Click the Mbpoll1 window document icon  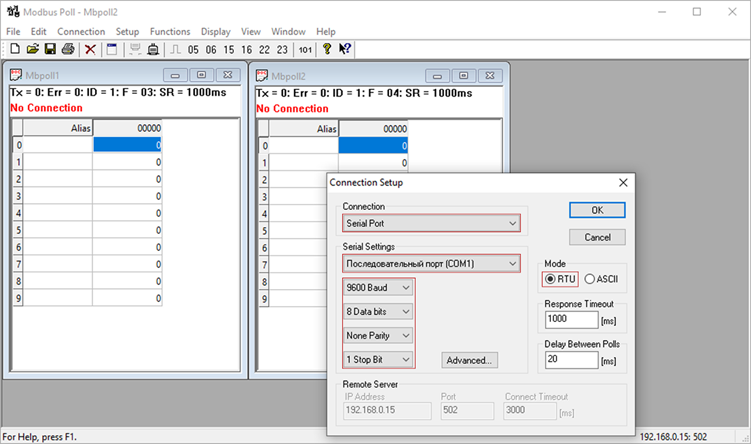click(x=16, y=75)
